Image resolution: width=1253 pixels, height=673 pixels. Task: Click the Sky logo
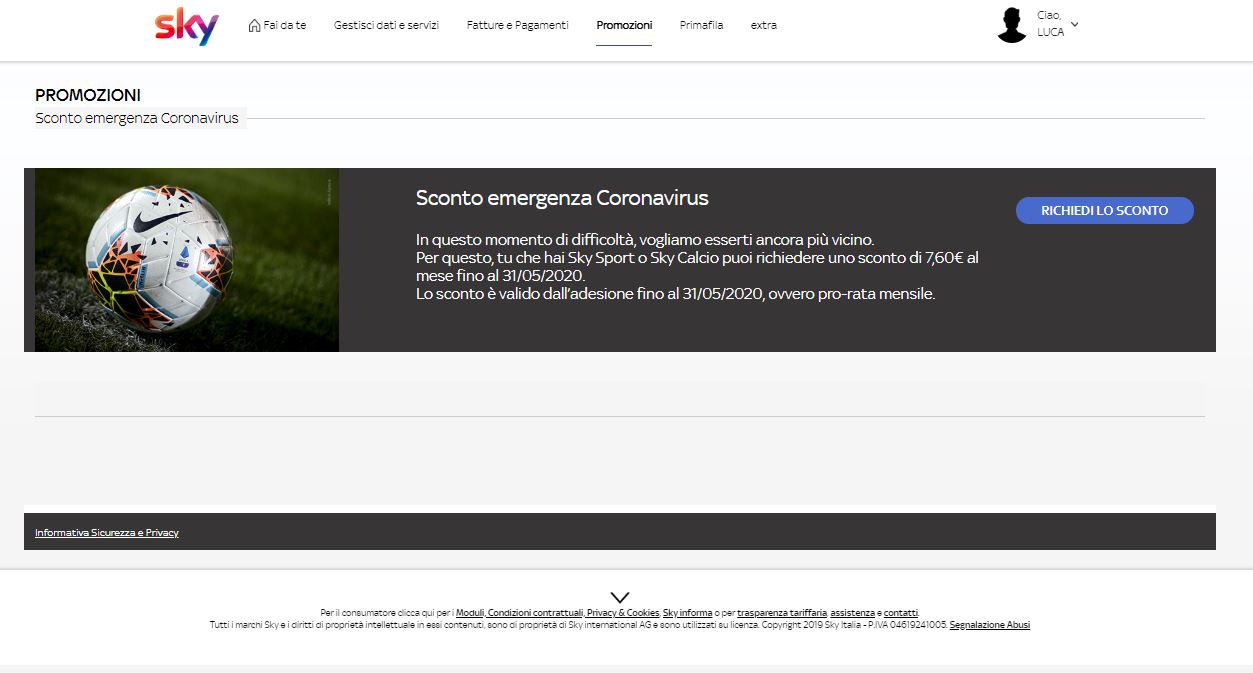(187, 27)
